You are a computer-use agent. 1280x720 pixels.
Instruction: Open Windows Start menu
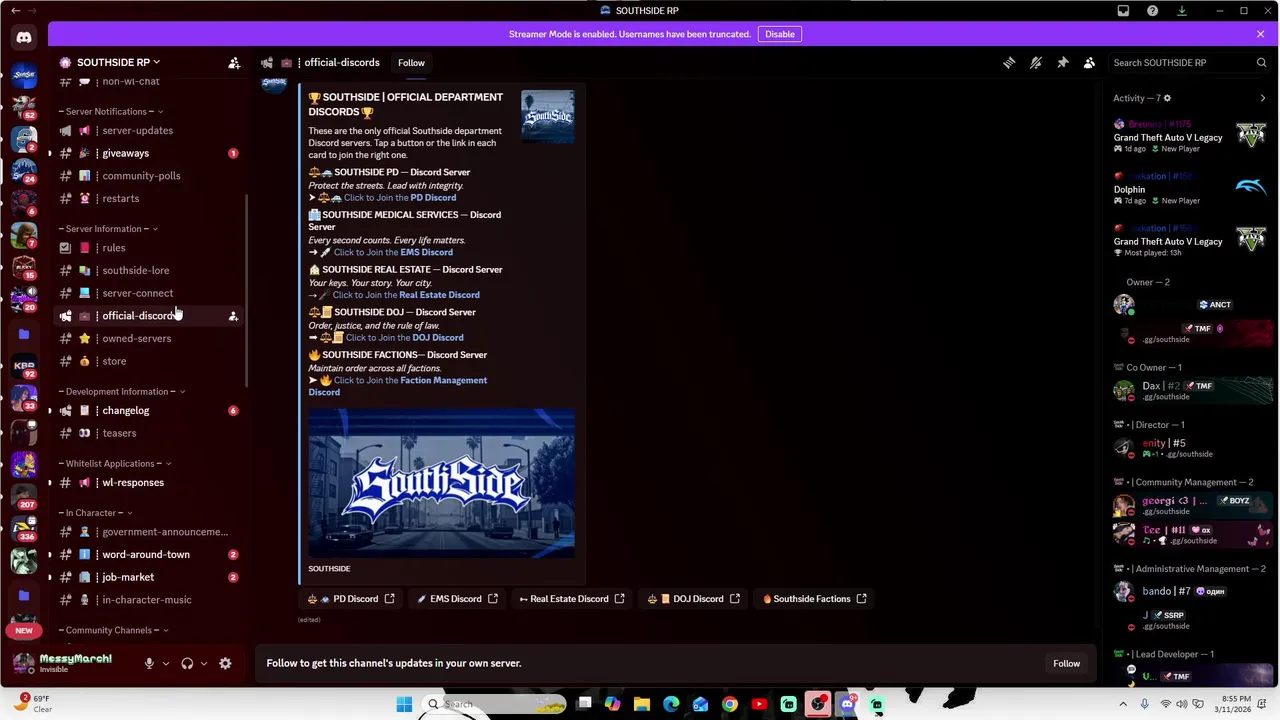point(404,704)
